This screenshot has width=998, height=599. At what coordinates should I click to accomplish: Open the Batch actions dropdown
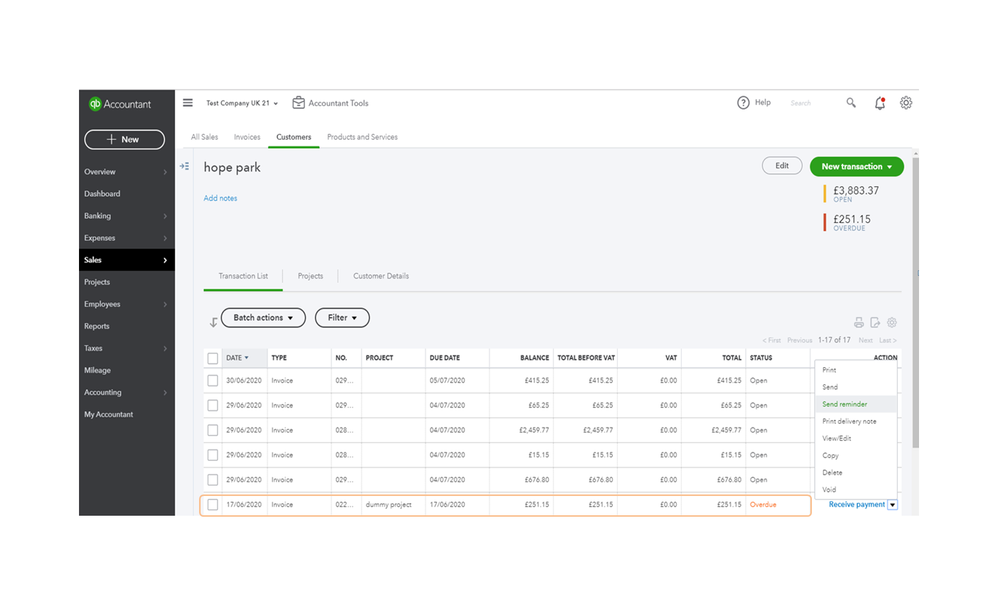[263, 318]
